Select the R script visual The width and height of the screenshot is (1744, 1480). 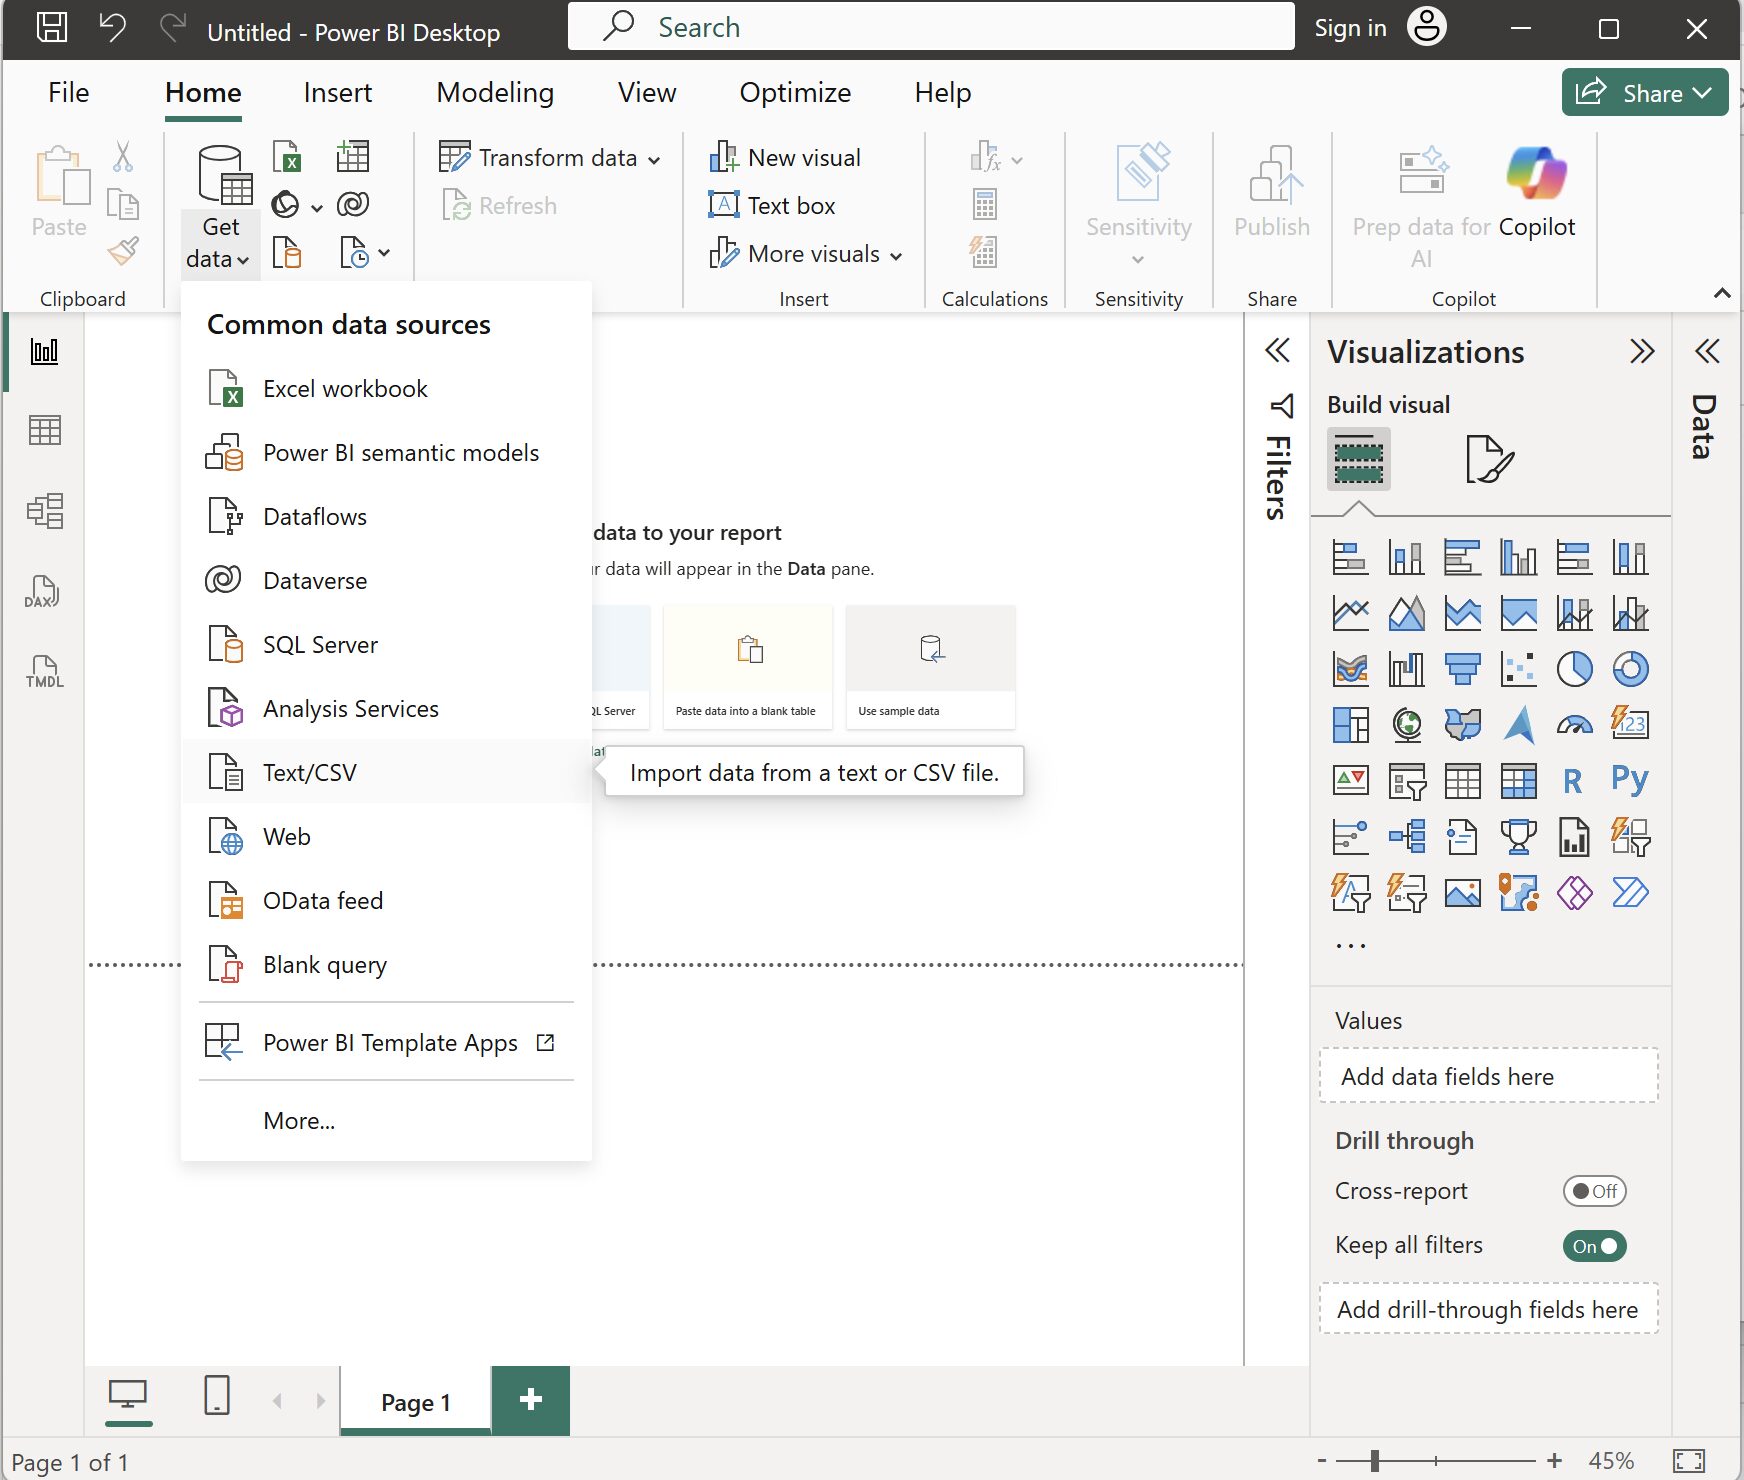tap(1572, 781)
